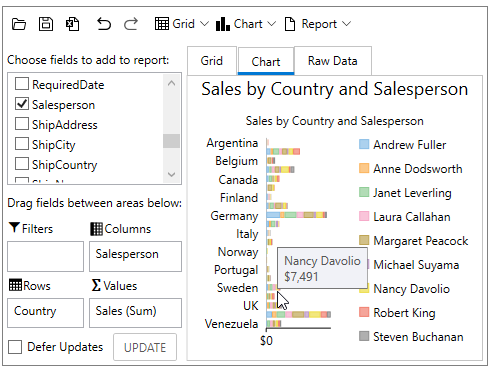Check the ShipCity field checkbox
This screenshot has width=492, height=370.
[22, 144]
